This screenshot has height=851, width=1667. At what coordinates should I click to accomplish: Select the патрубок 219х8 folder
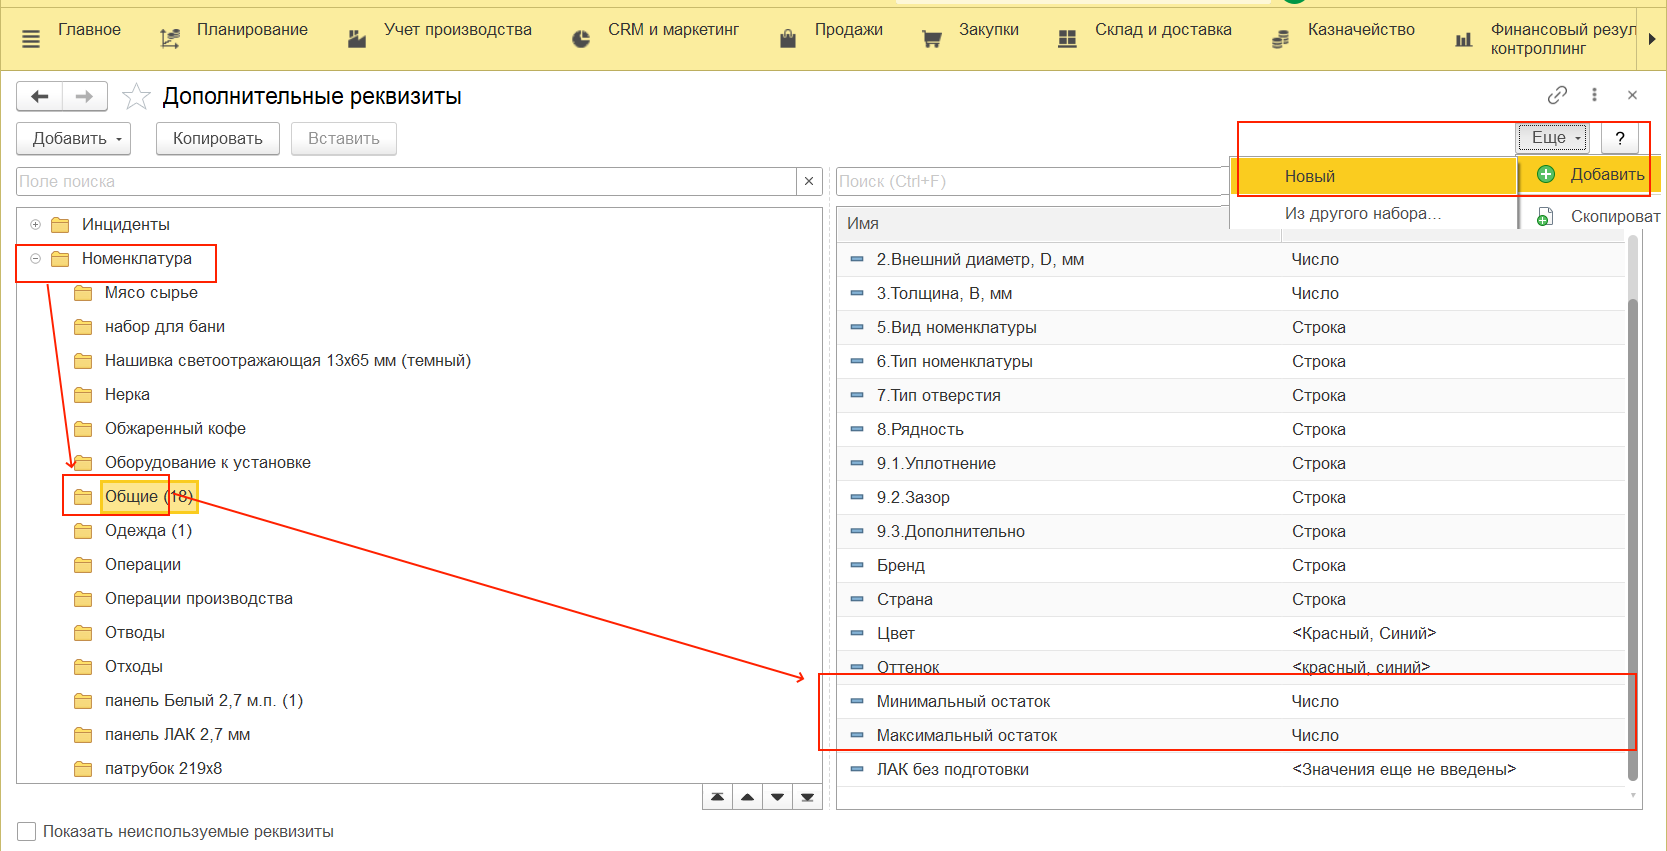pyautogui.click(x=163, y=769)
